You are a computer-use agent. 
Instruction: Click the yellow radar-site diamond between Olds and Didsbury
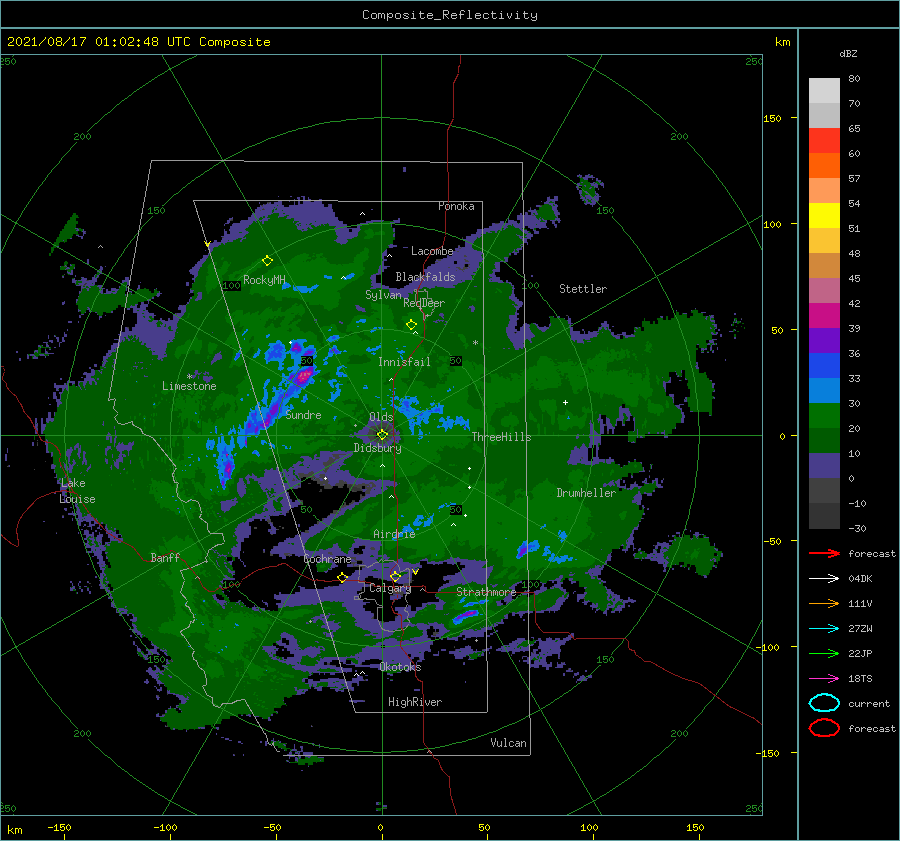click(x=382, y=435)
